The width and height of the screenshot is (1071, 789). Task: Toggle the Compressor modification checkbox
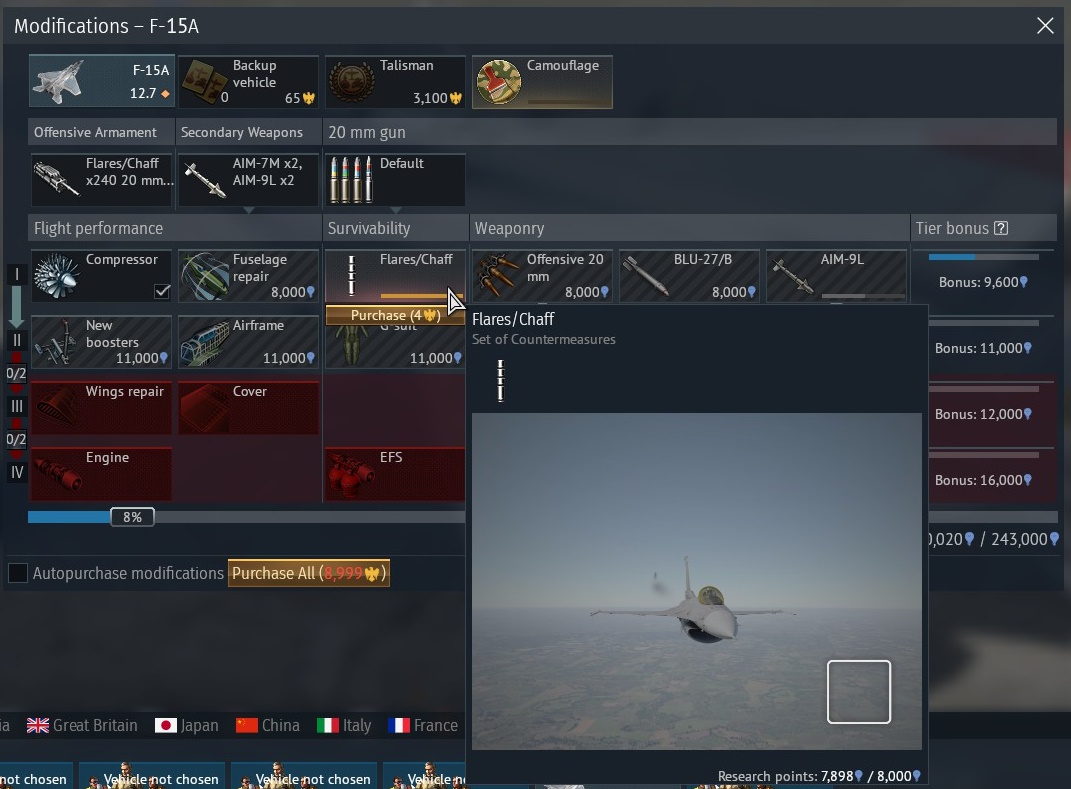162,292
